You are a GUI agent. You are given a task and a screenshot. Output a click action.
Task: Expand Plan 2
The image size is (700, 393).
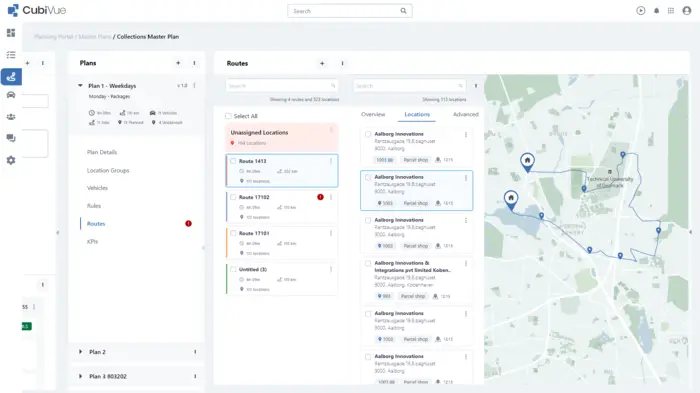[x=80, y=352]
